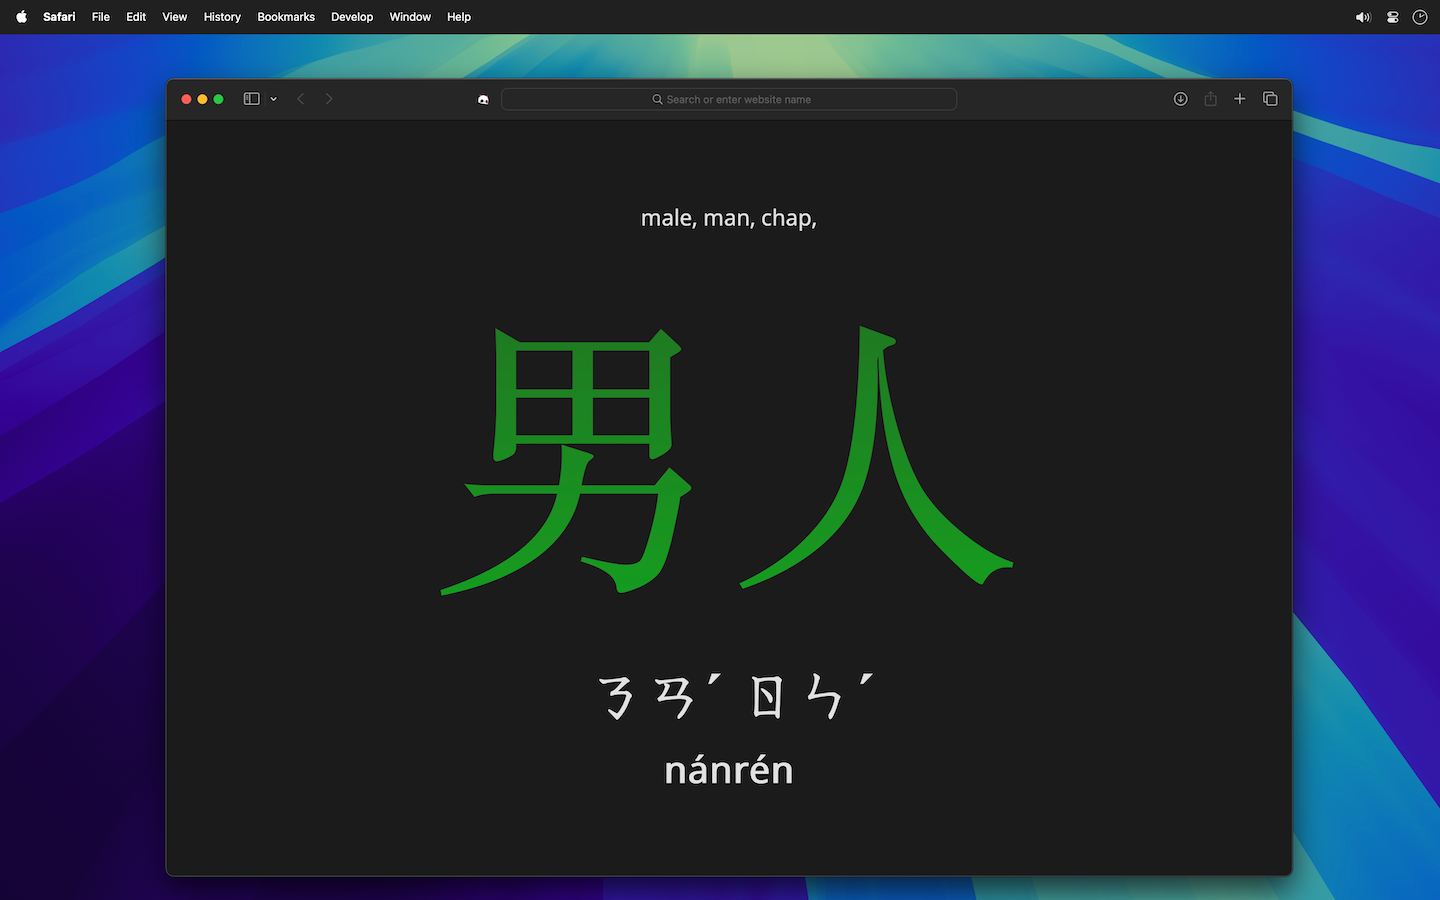Open the Window menu
1440x900 pixels.
click(410, 17)
